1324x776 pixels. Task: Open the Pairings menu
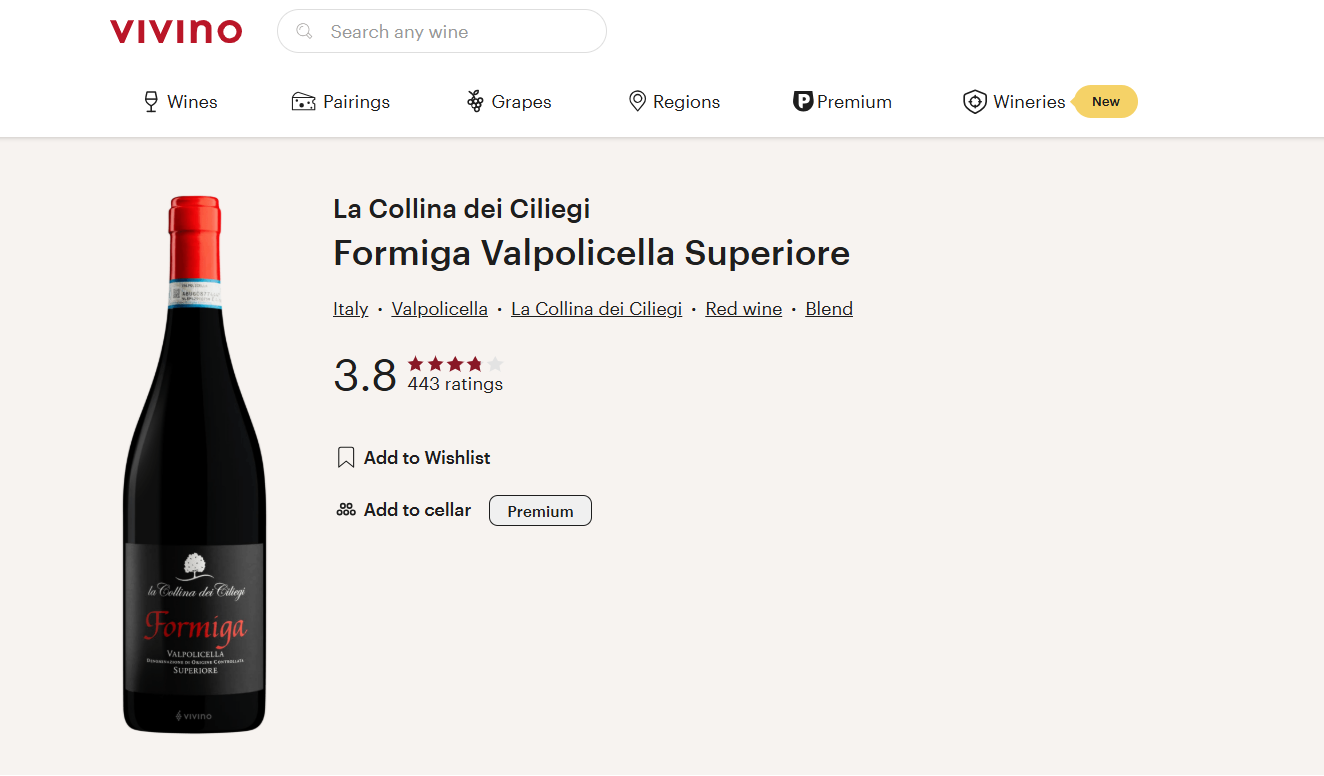point(356,102)
